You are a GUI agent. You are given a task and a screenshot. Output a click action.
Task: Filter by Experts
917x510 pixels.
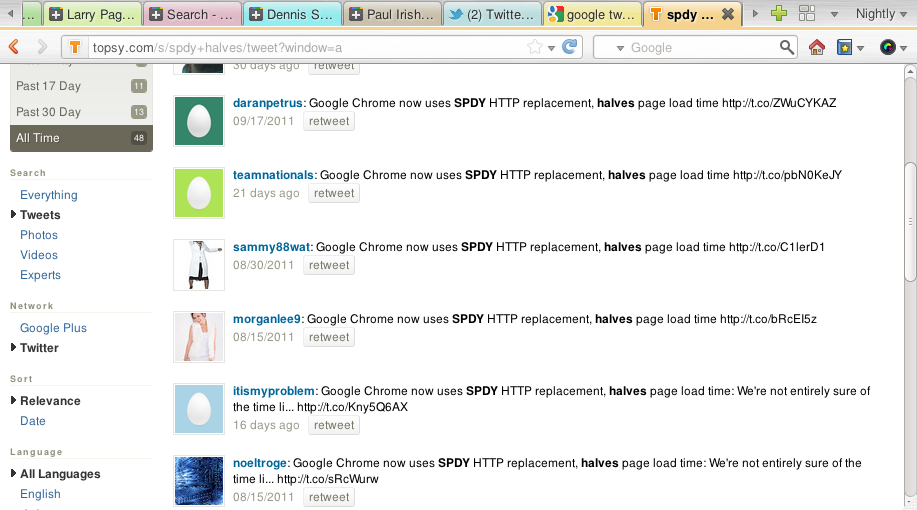40,274
